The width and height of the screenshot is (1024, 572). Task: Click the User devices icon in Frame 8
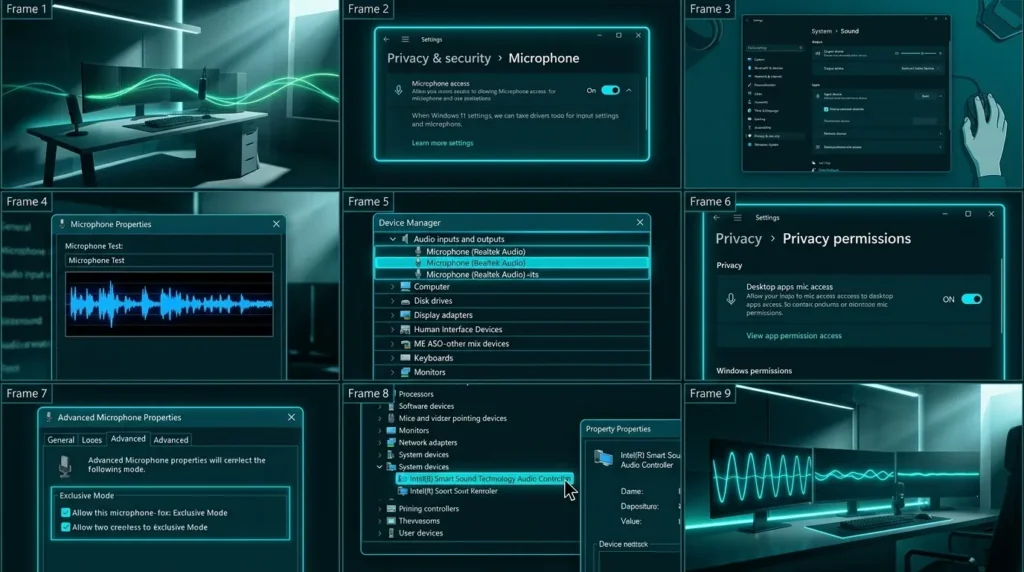[x=391, y=533]
